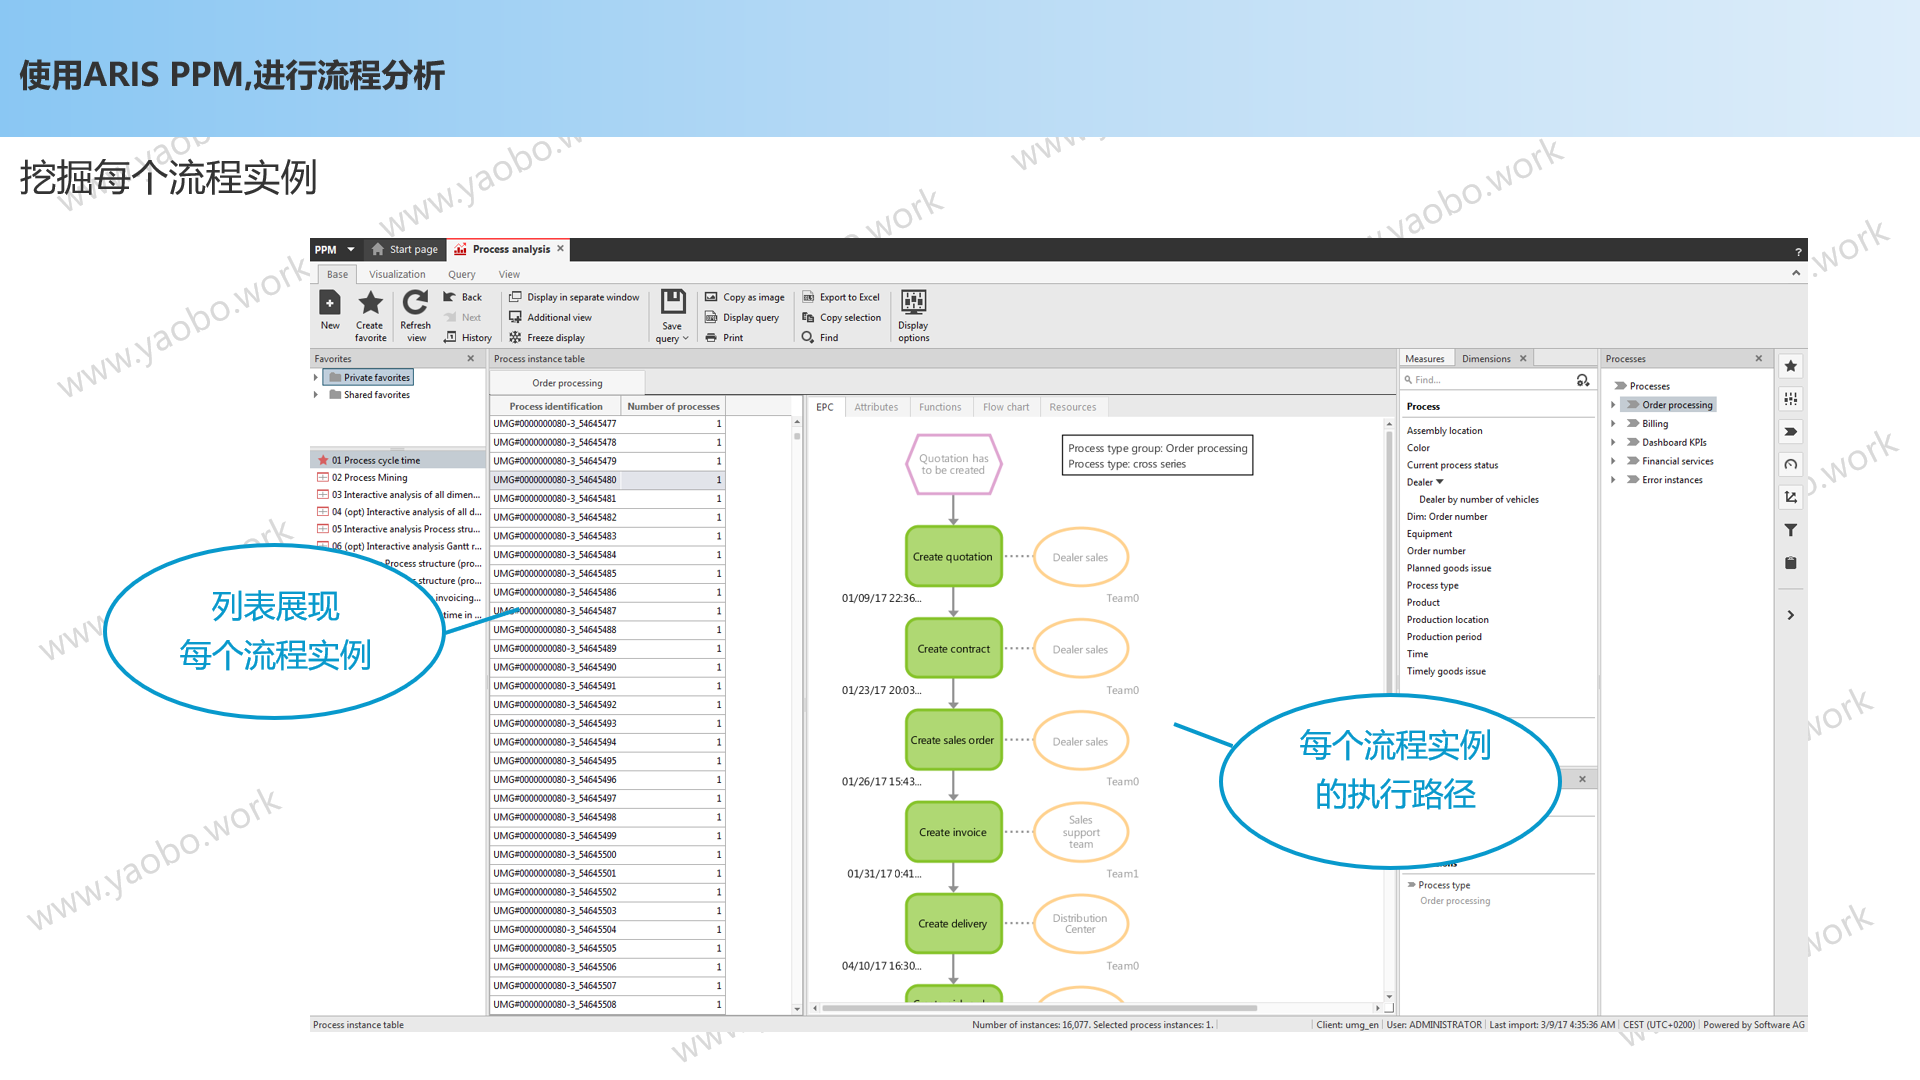
Task: Open the Resources tab
Action: [1073, 407]
